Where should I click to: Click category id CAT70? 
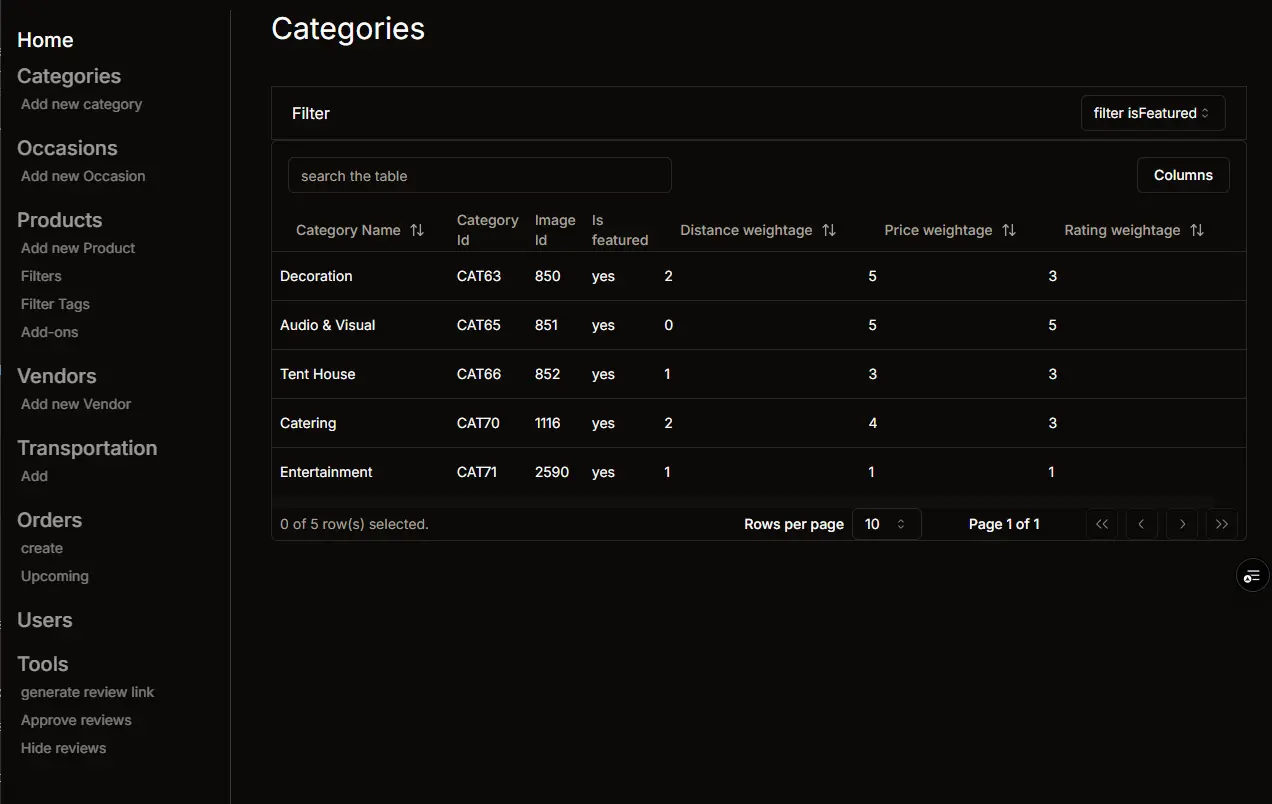[x=478, y=423]
